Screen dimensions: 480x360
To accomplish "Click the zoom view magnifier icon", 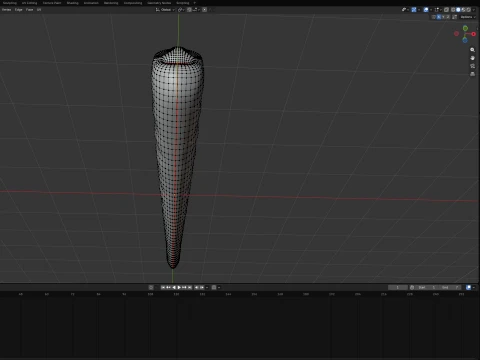I will coord(472,50).
